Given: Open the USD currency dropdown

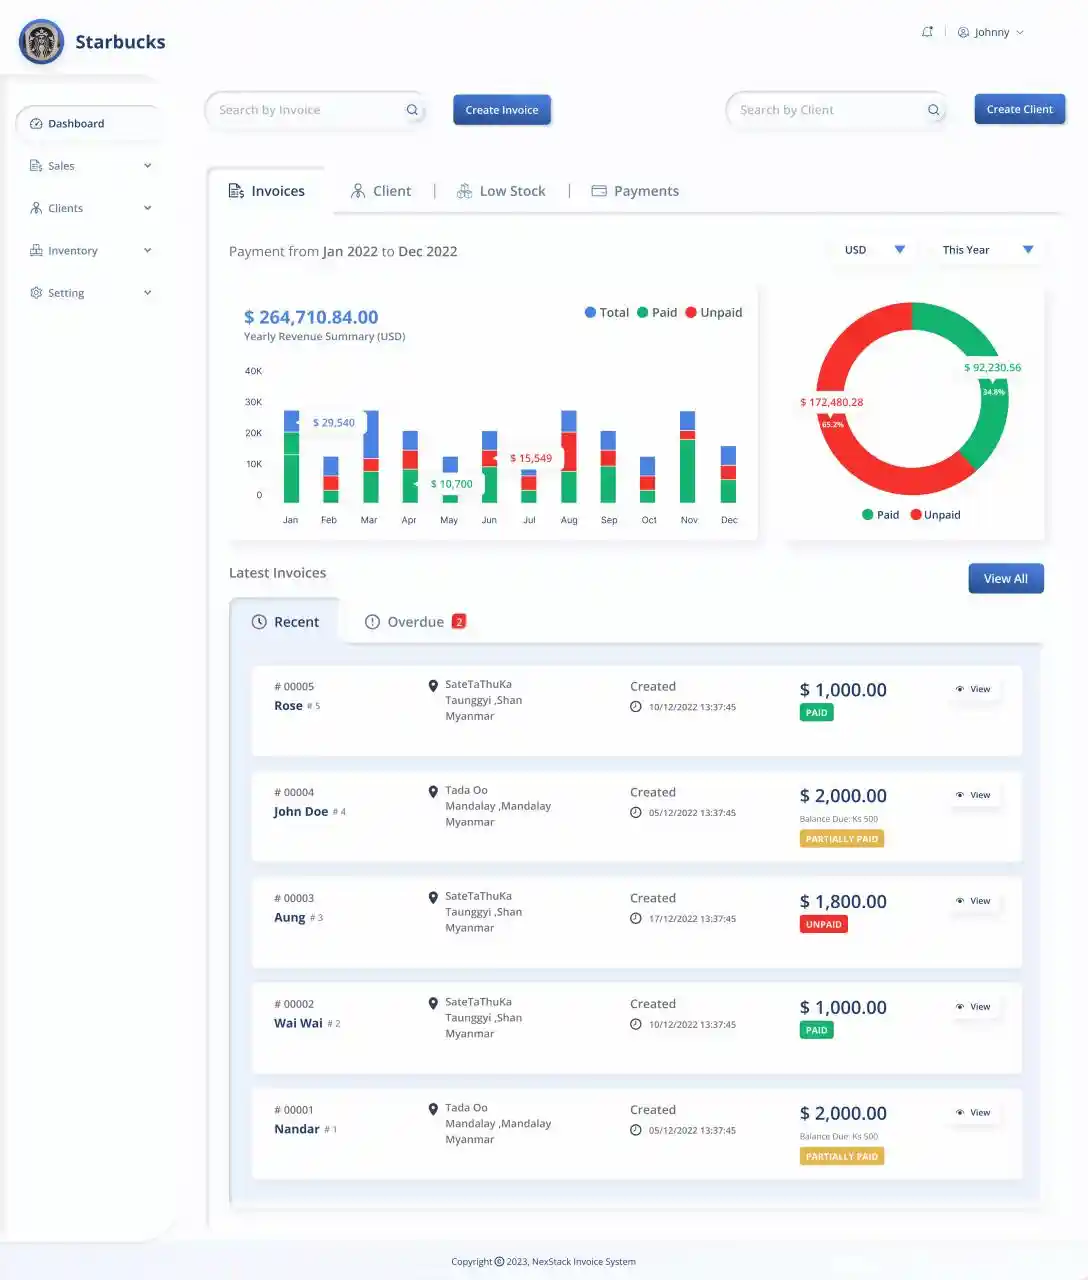Looking at the screenshot, I should click(x=873, y=250).
